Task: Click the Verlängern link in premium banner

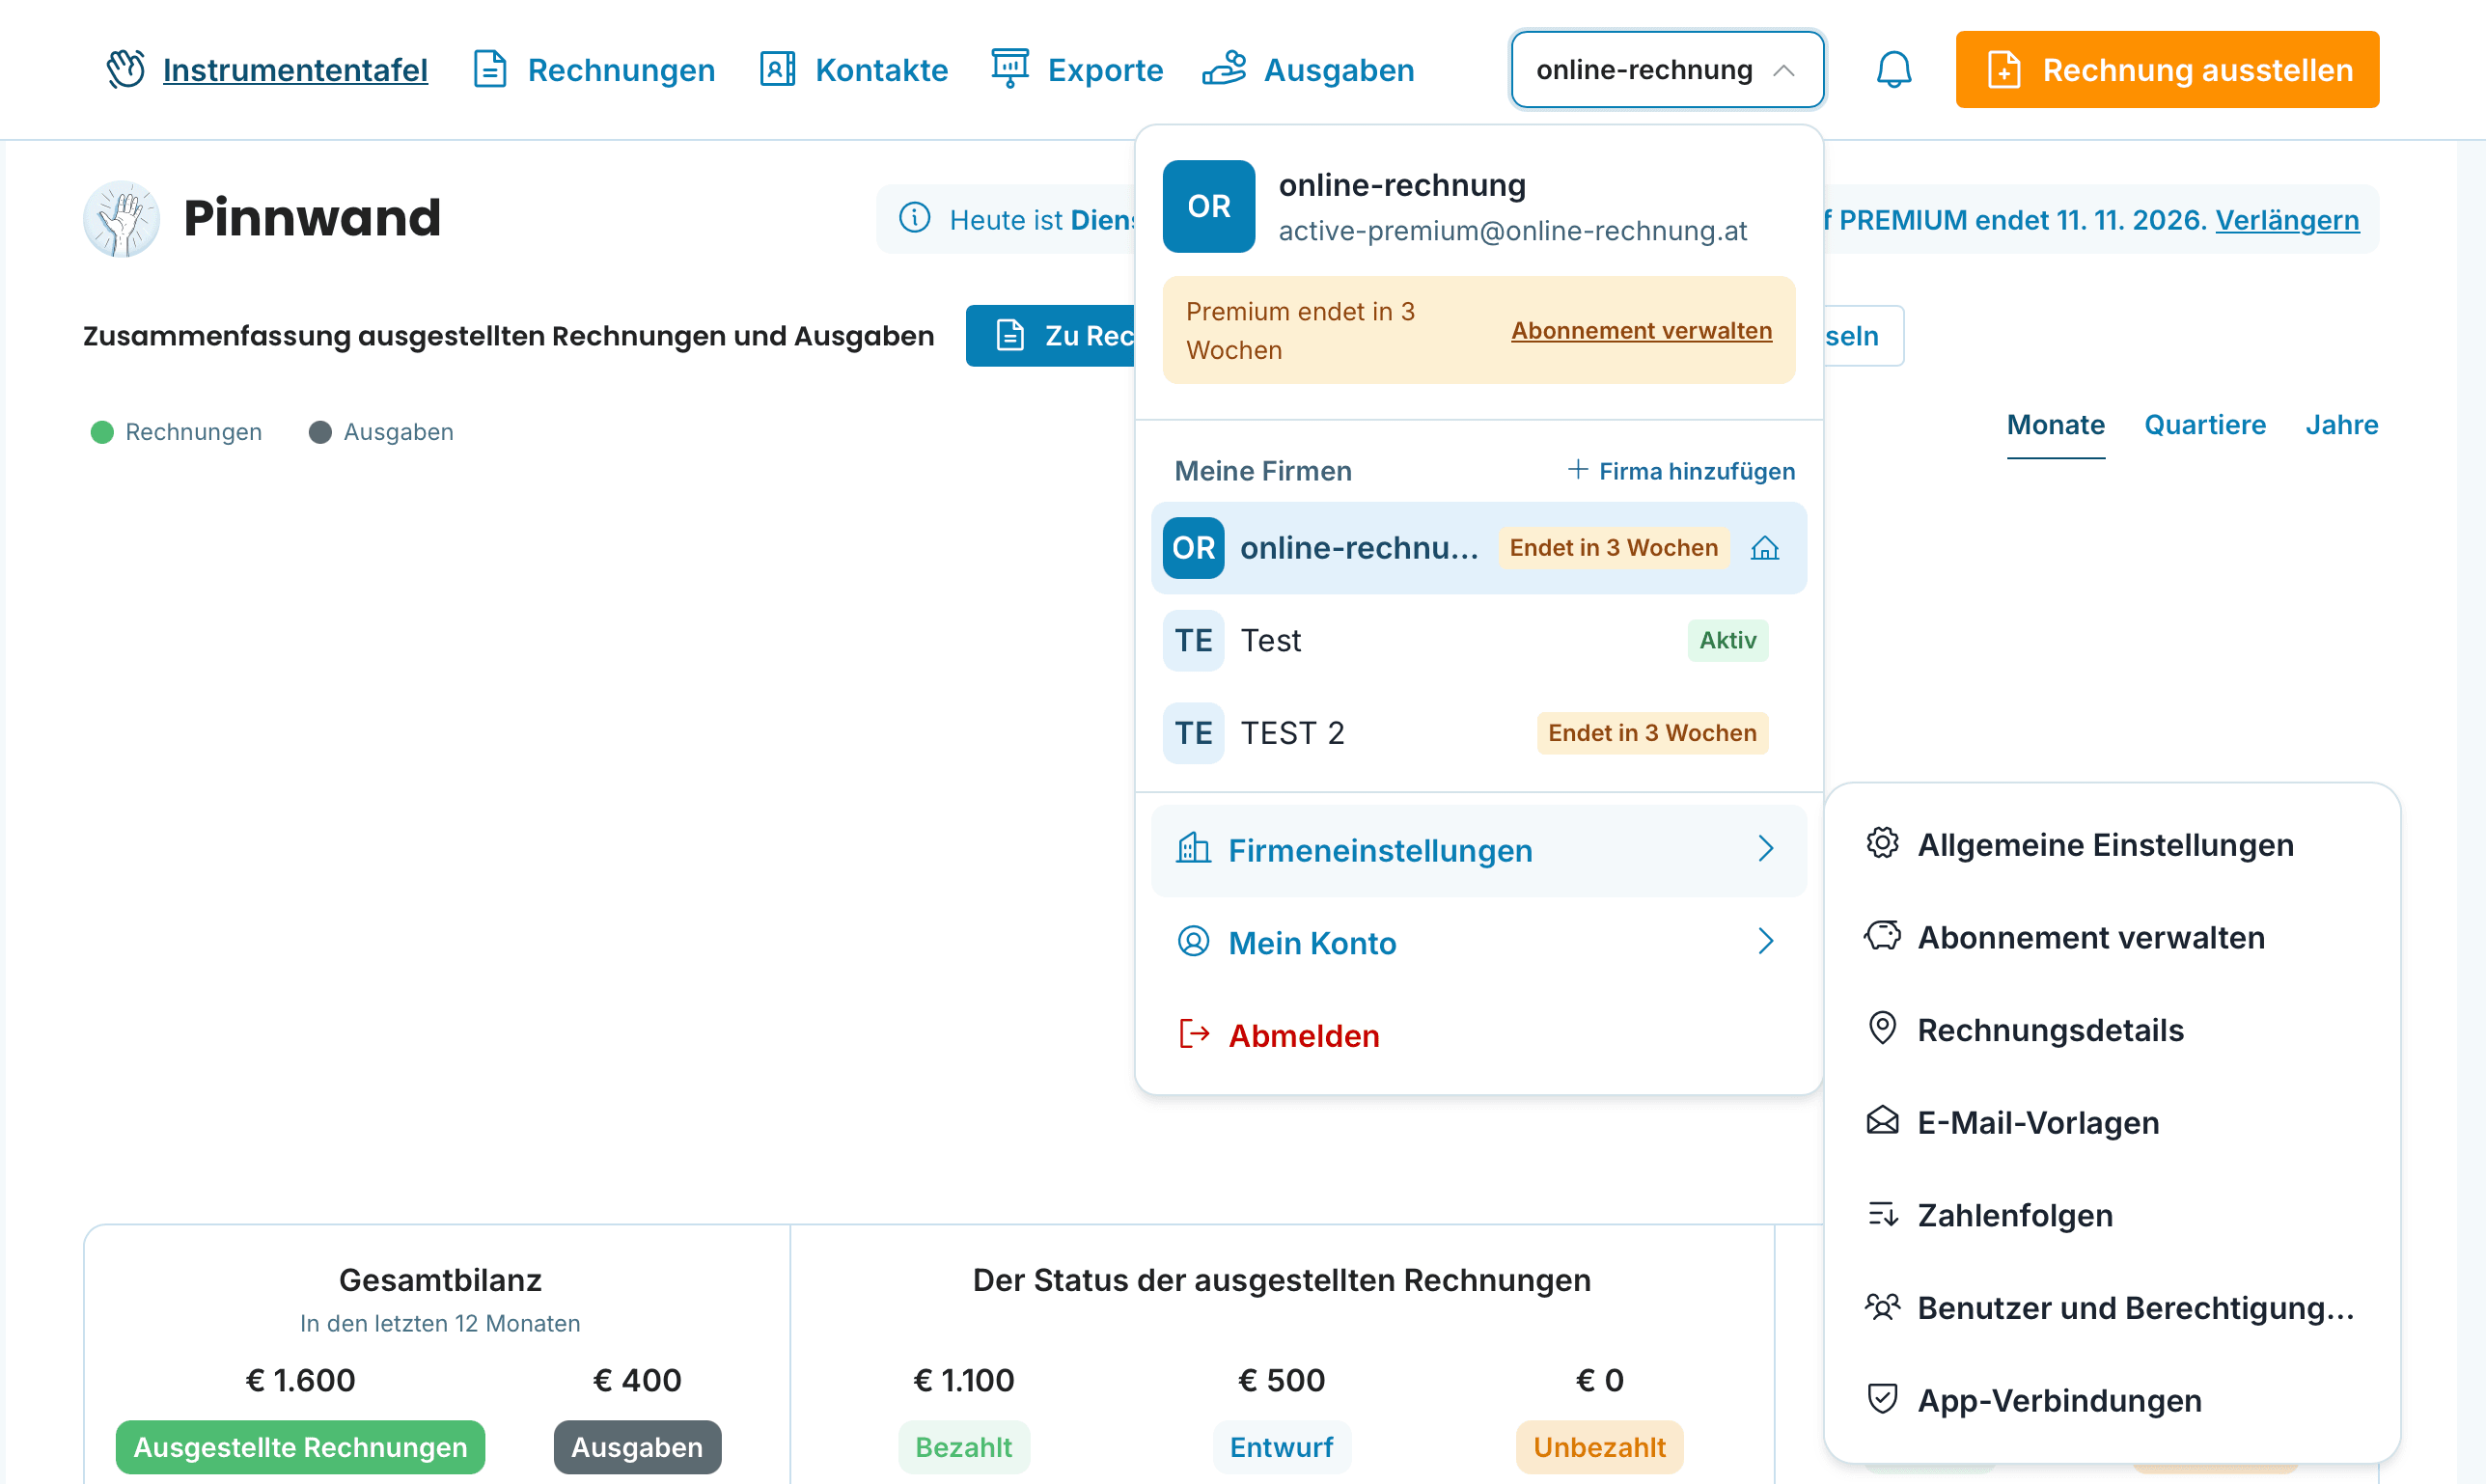Action: point(2286,219)
